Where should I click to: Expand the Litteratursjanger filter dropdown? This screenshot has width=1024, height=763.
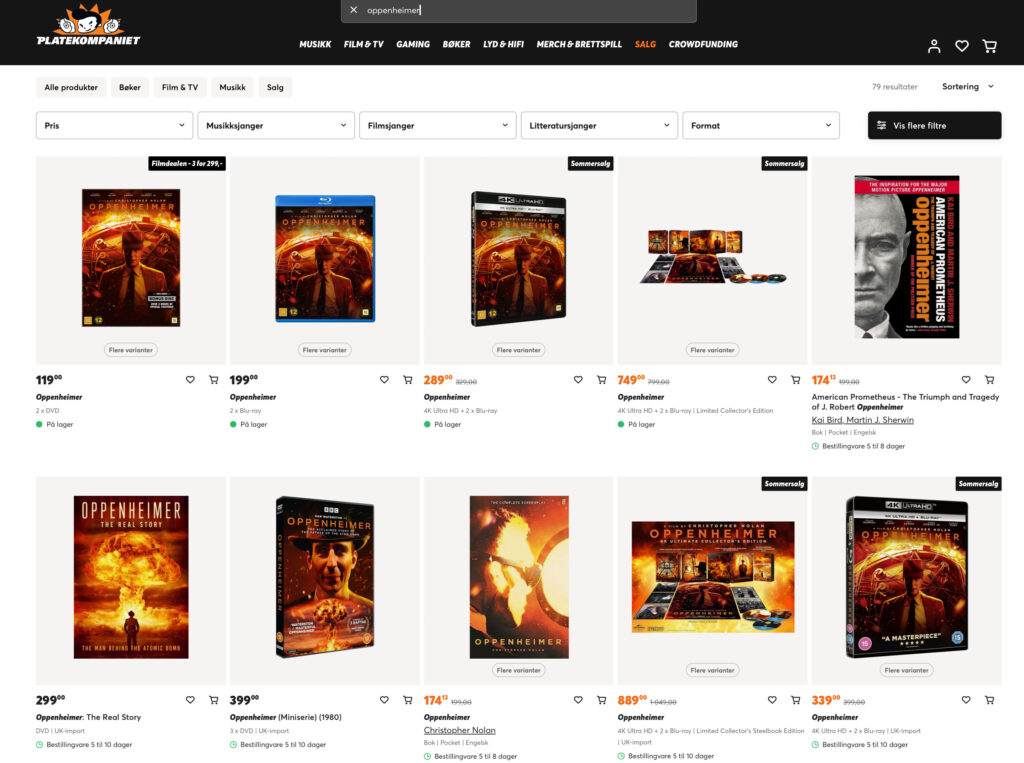599,125
